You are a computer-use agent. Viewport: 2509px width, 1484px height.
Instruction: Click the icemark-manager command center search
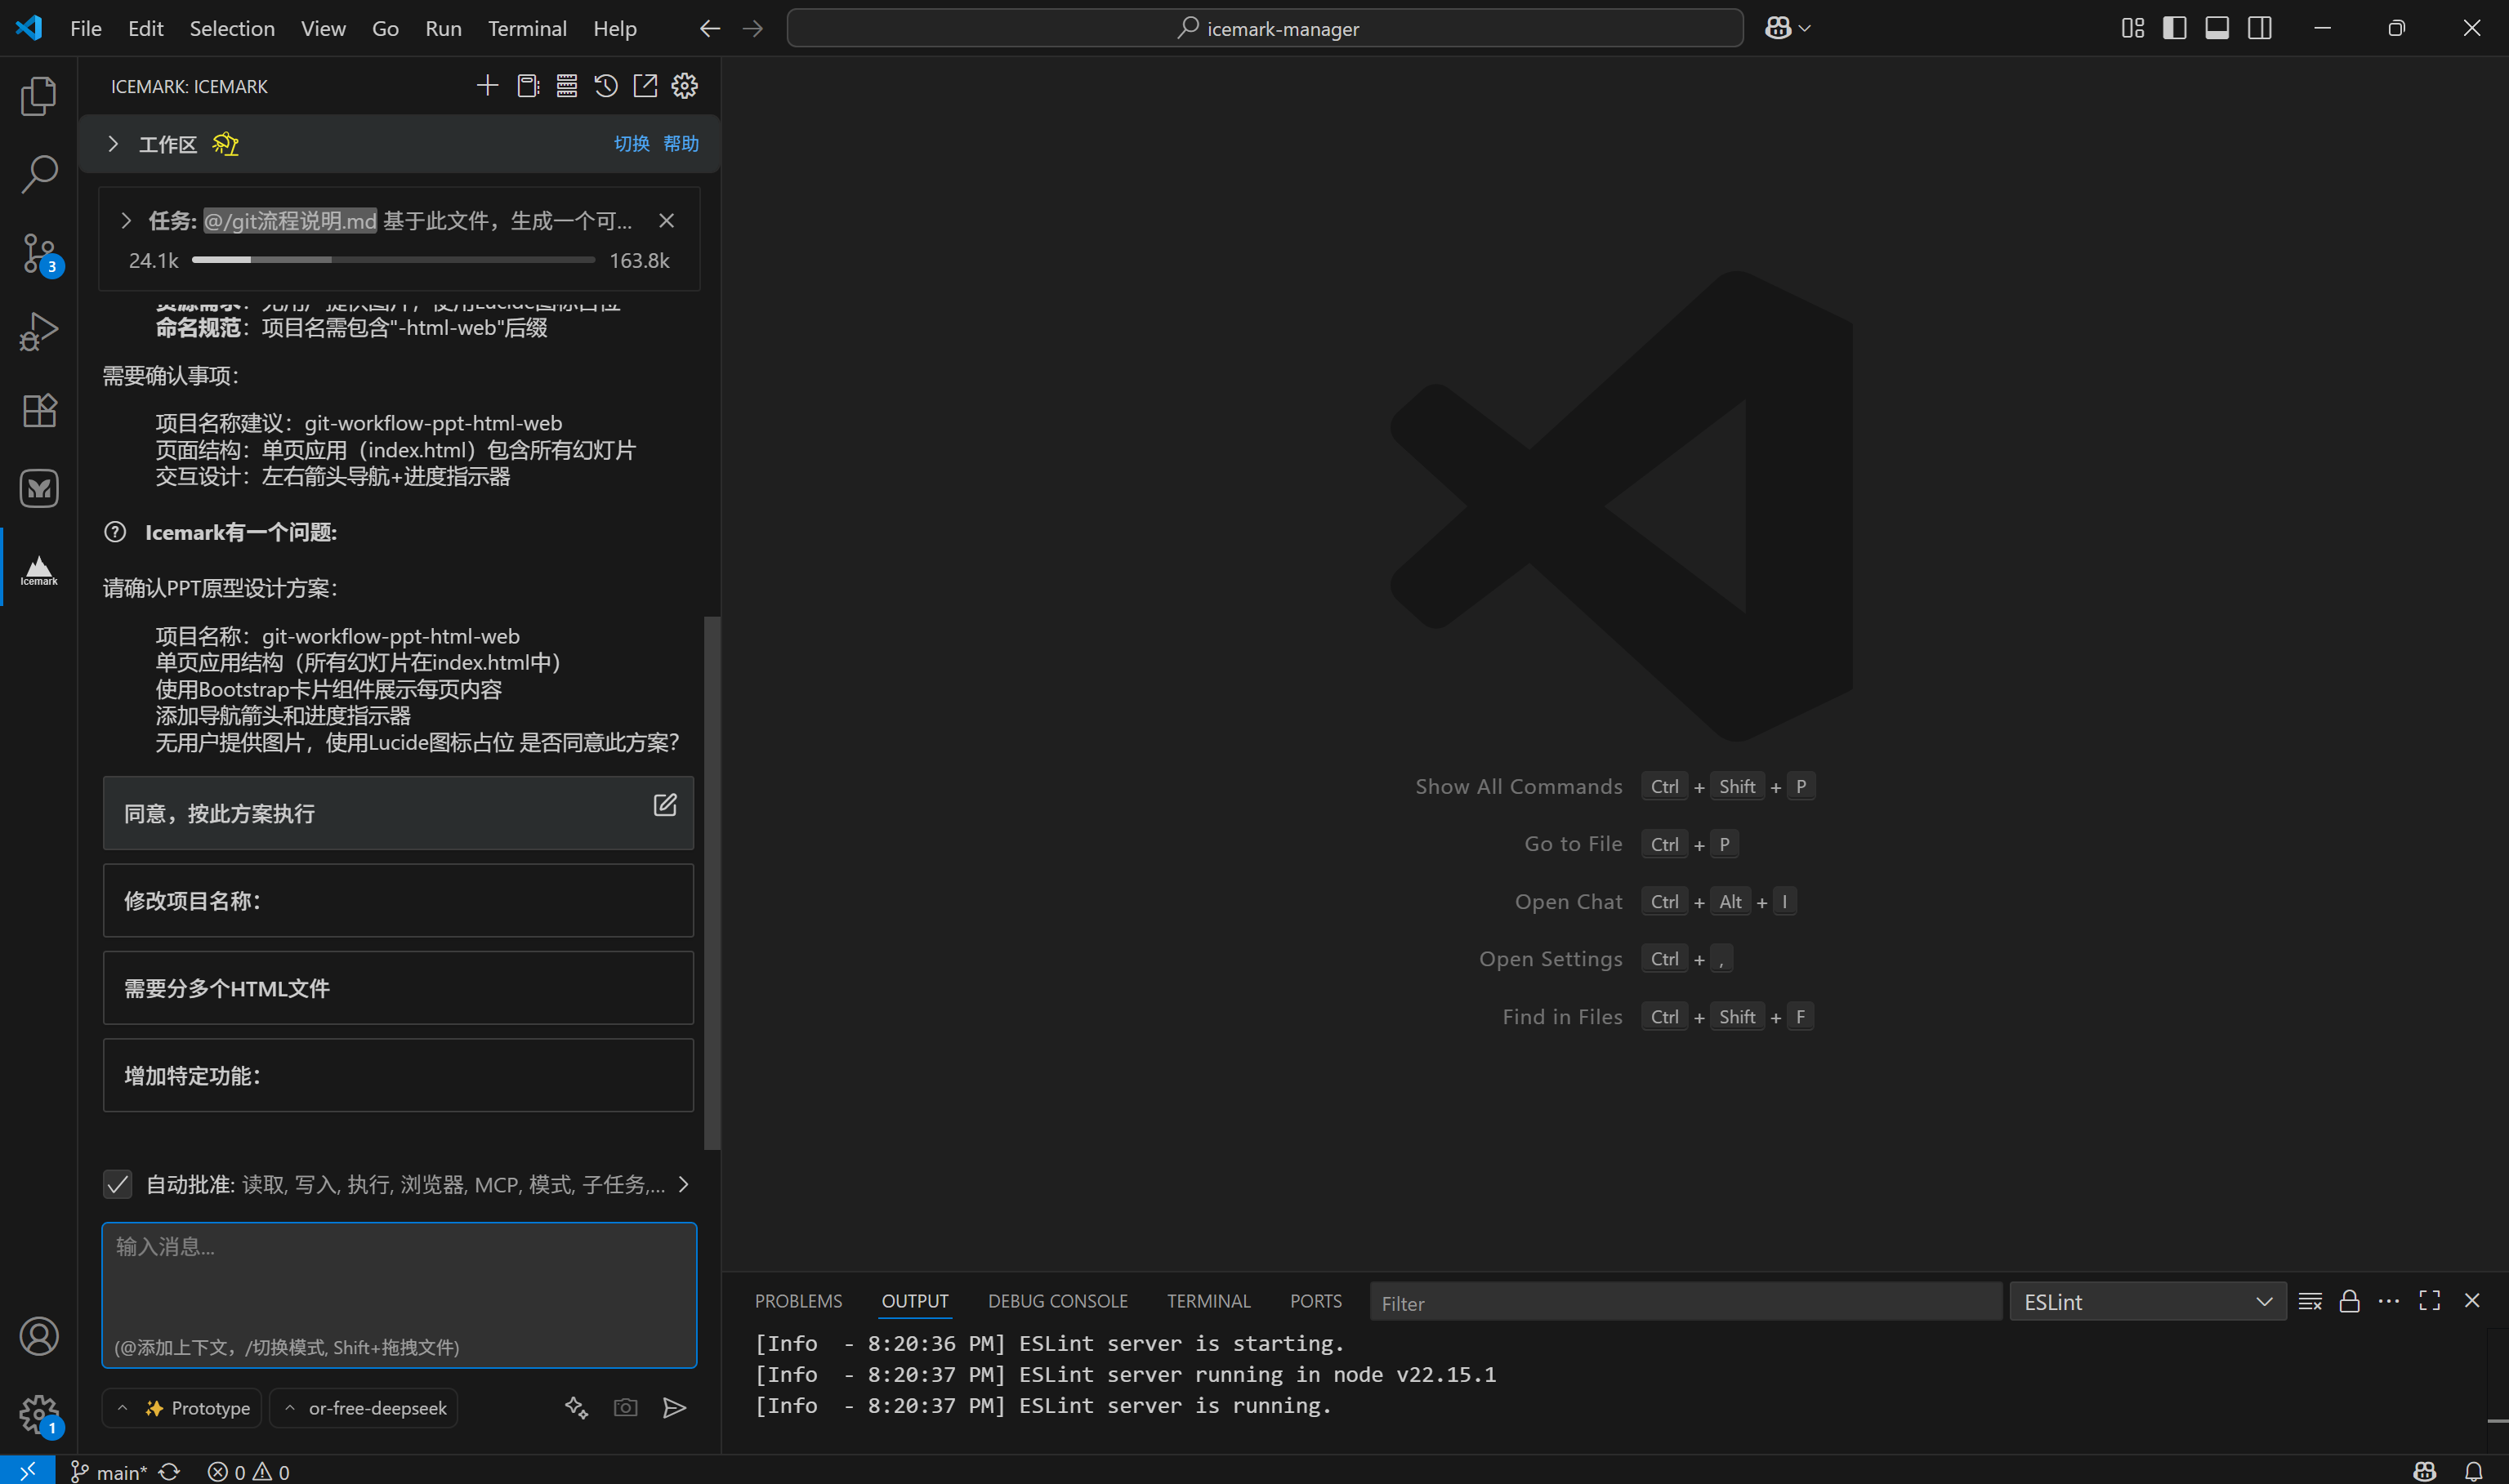1265,28
